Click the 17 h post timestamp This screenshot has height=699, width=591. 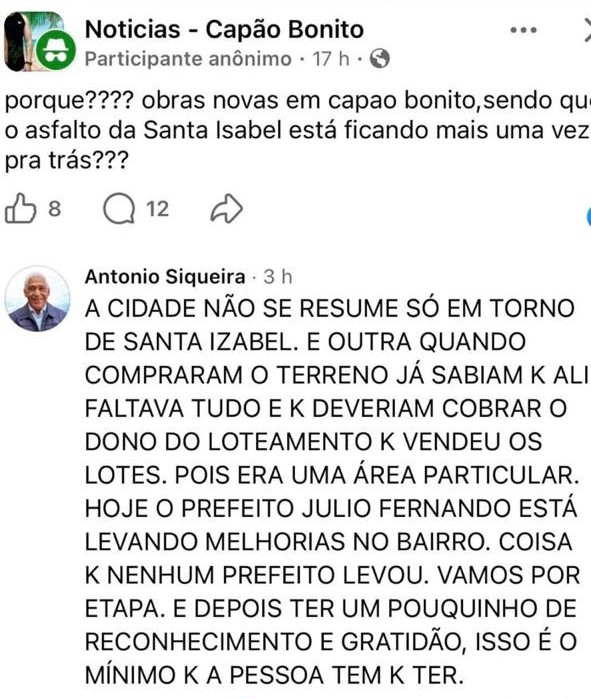(x=331, y=58)
